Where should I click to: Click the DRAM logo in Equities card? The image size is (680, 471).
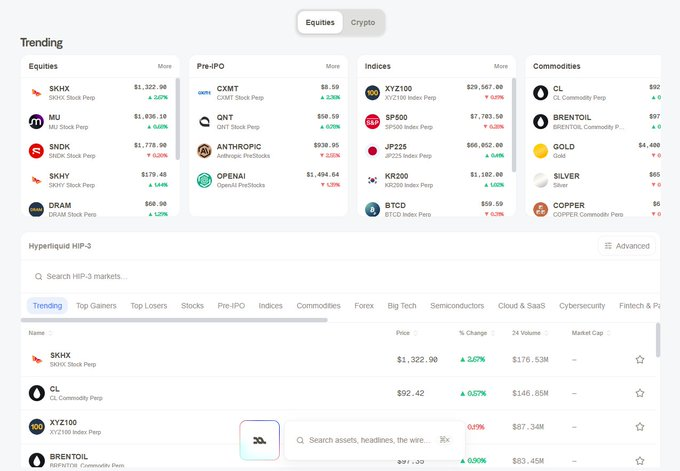(x=36, y=209)
